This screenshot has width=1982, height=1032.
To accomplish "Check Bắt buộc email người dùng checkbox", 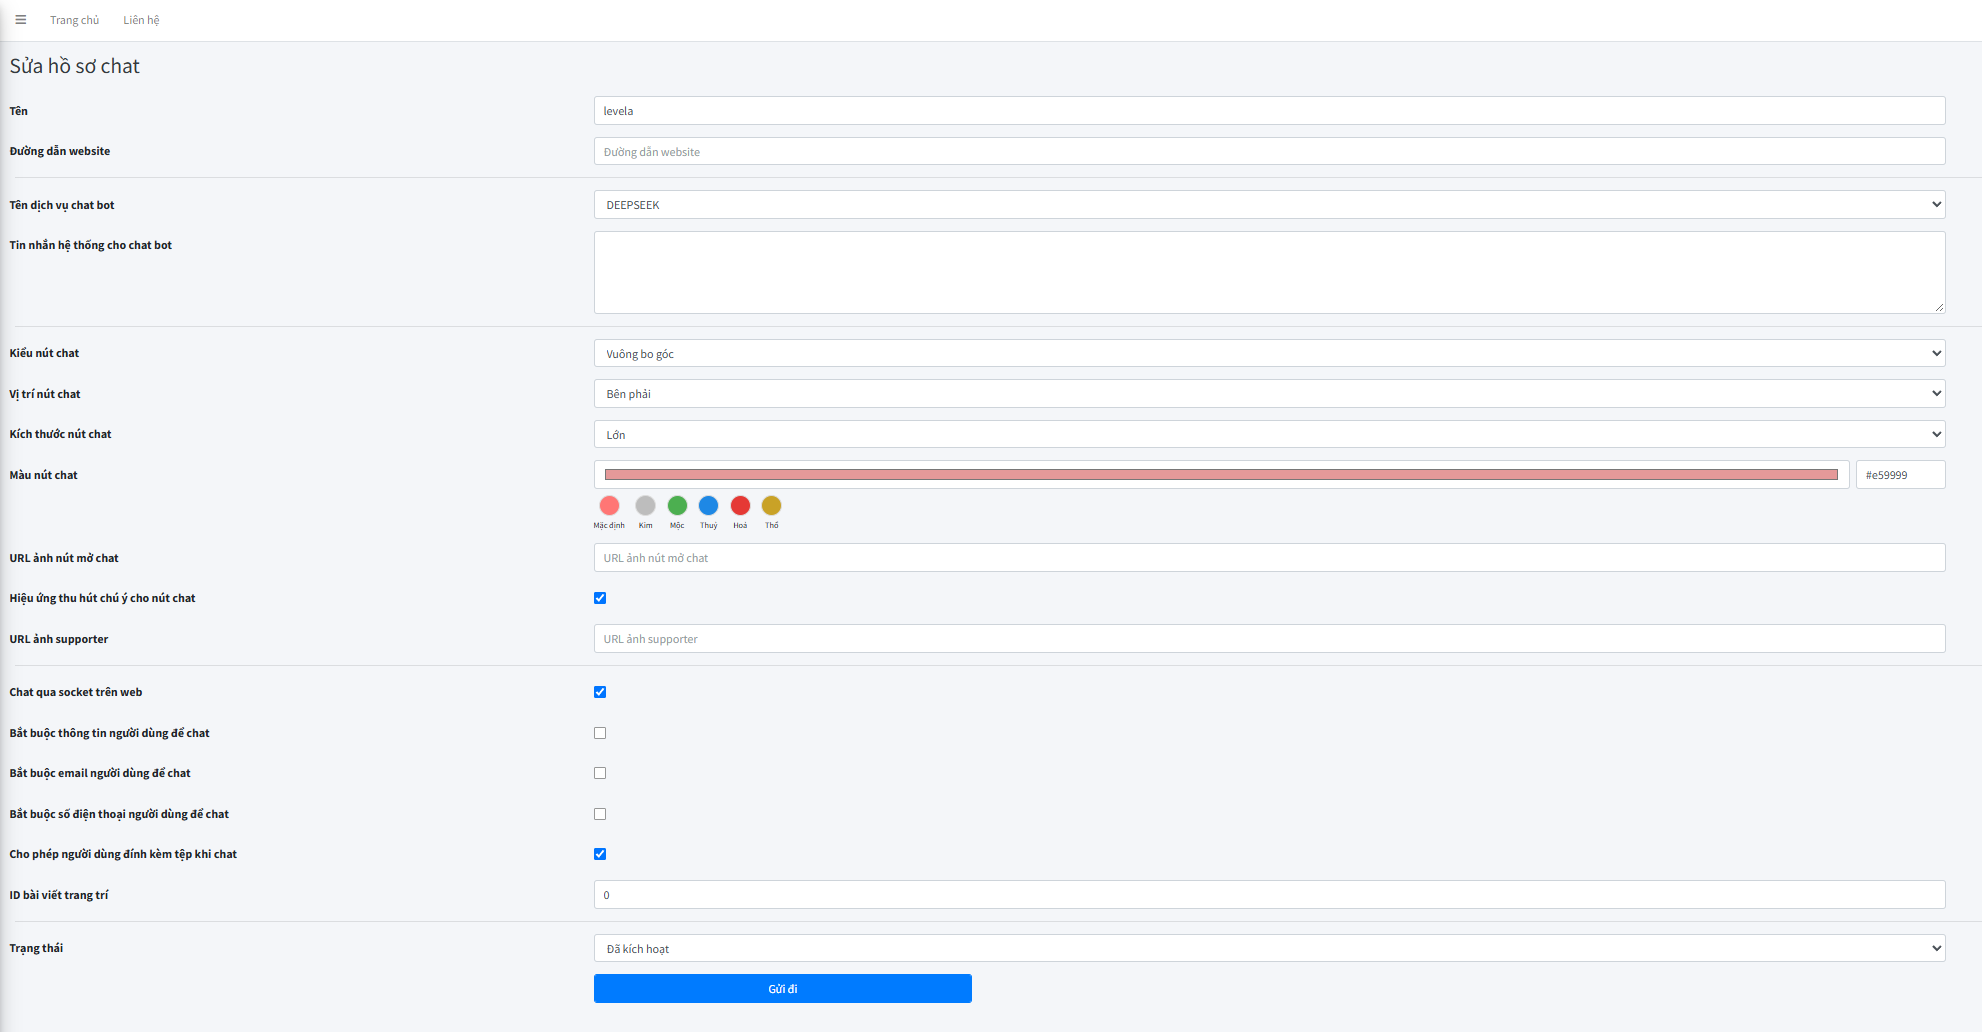I will (x=600, y=773).
